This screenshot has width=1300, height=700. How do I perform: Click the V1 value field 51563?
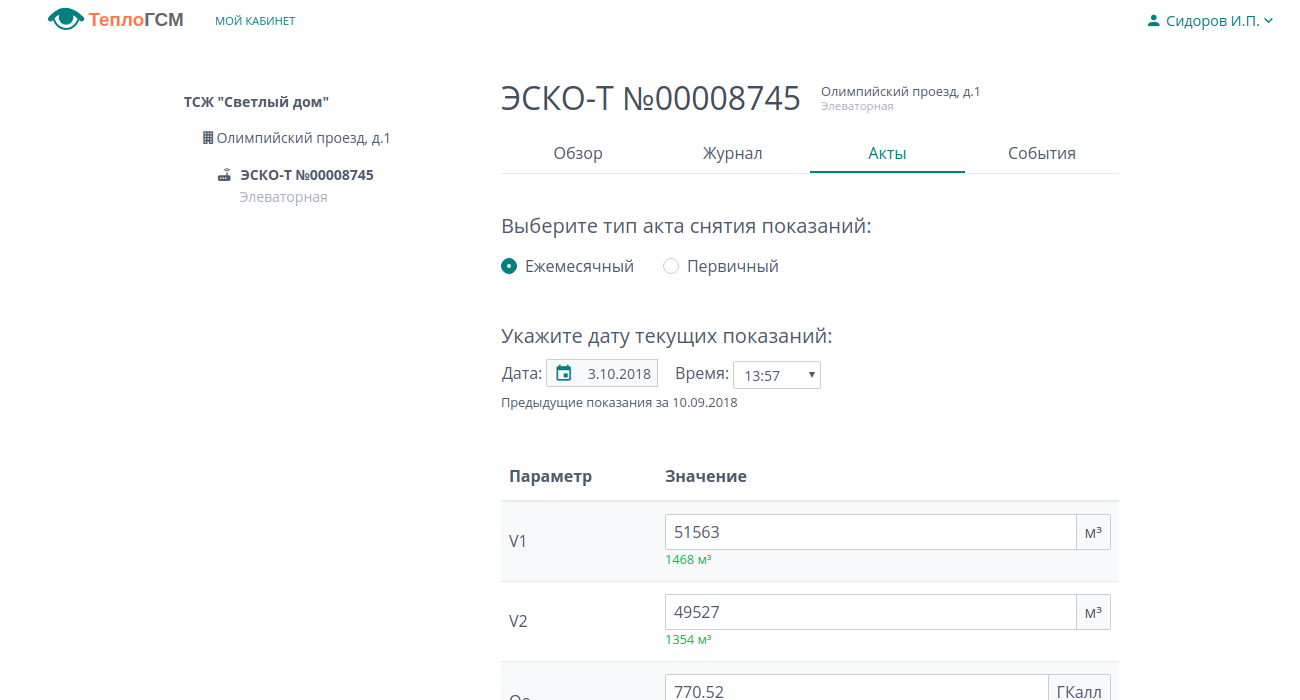[870, 532]
